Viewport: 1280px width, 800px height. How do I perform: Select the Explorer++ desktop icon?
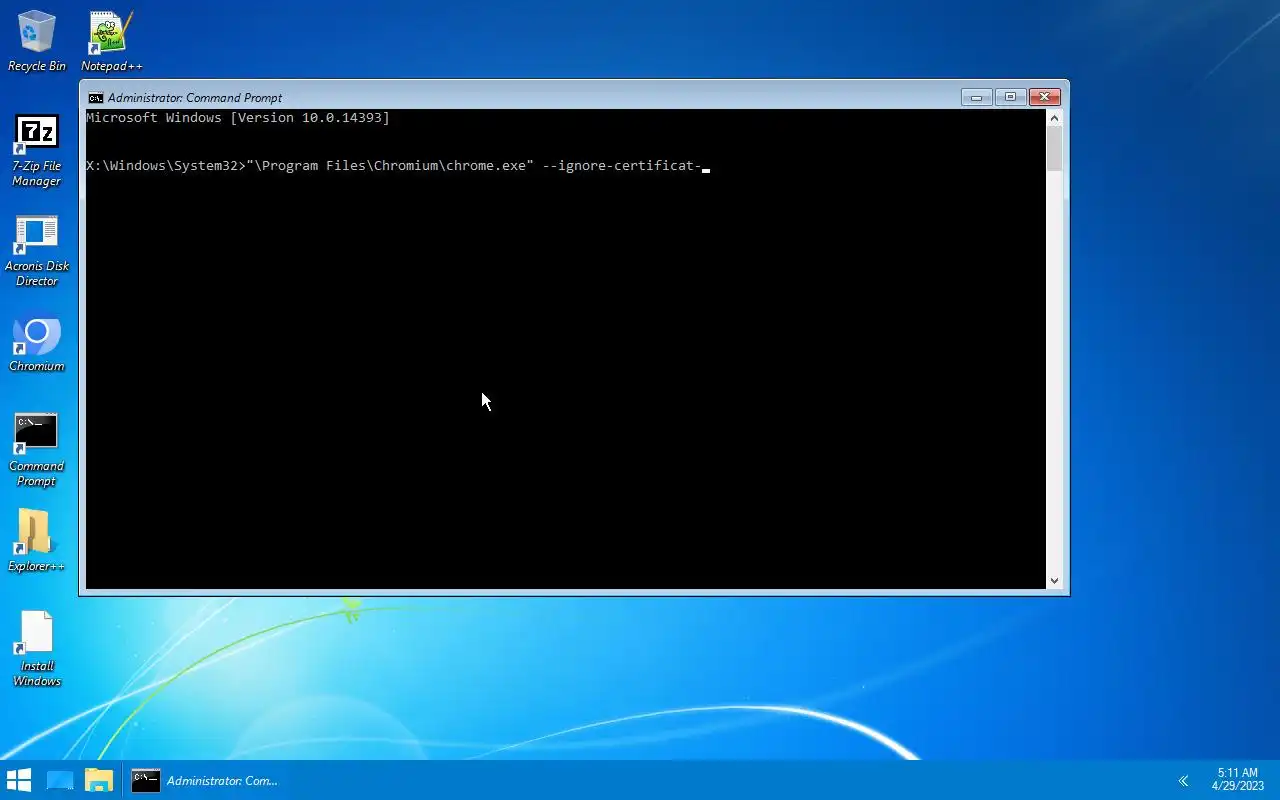coord(37,541)
